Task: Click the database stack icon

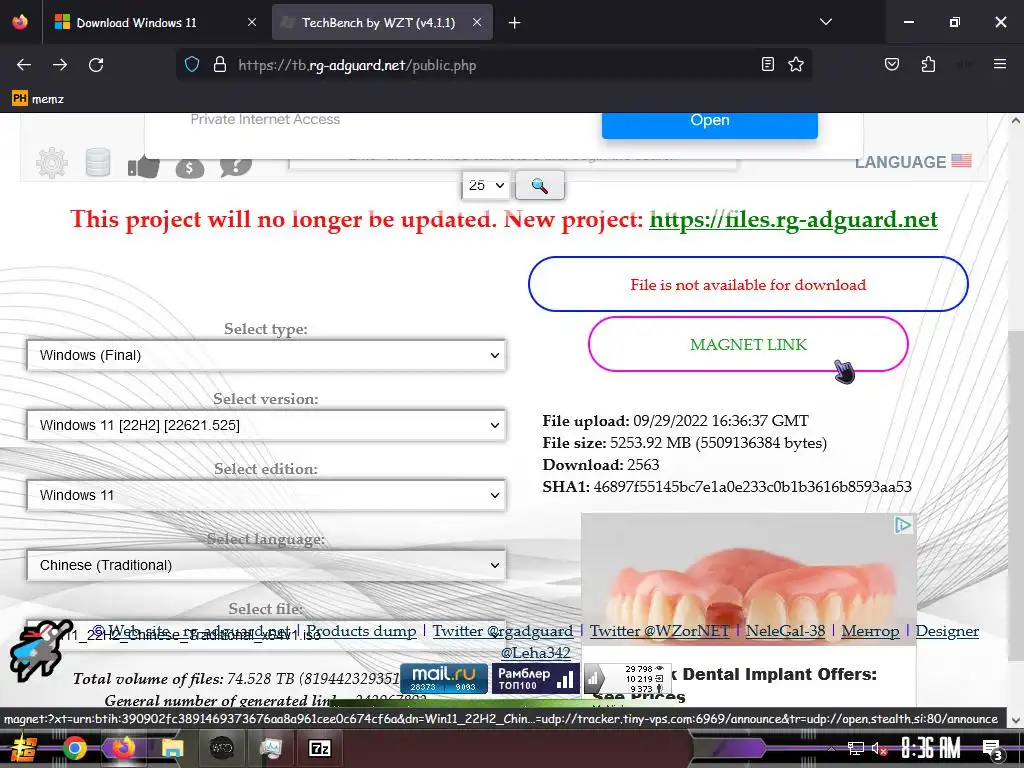Action: [x=98, y=163]
